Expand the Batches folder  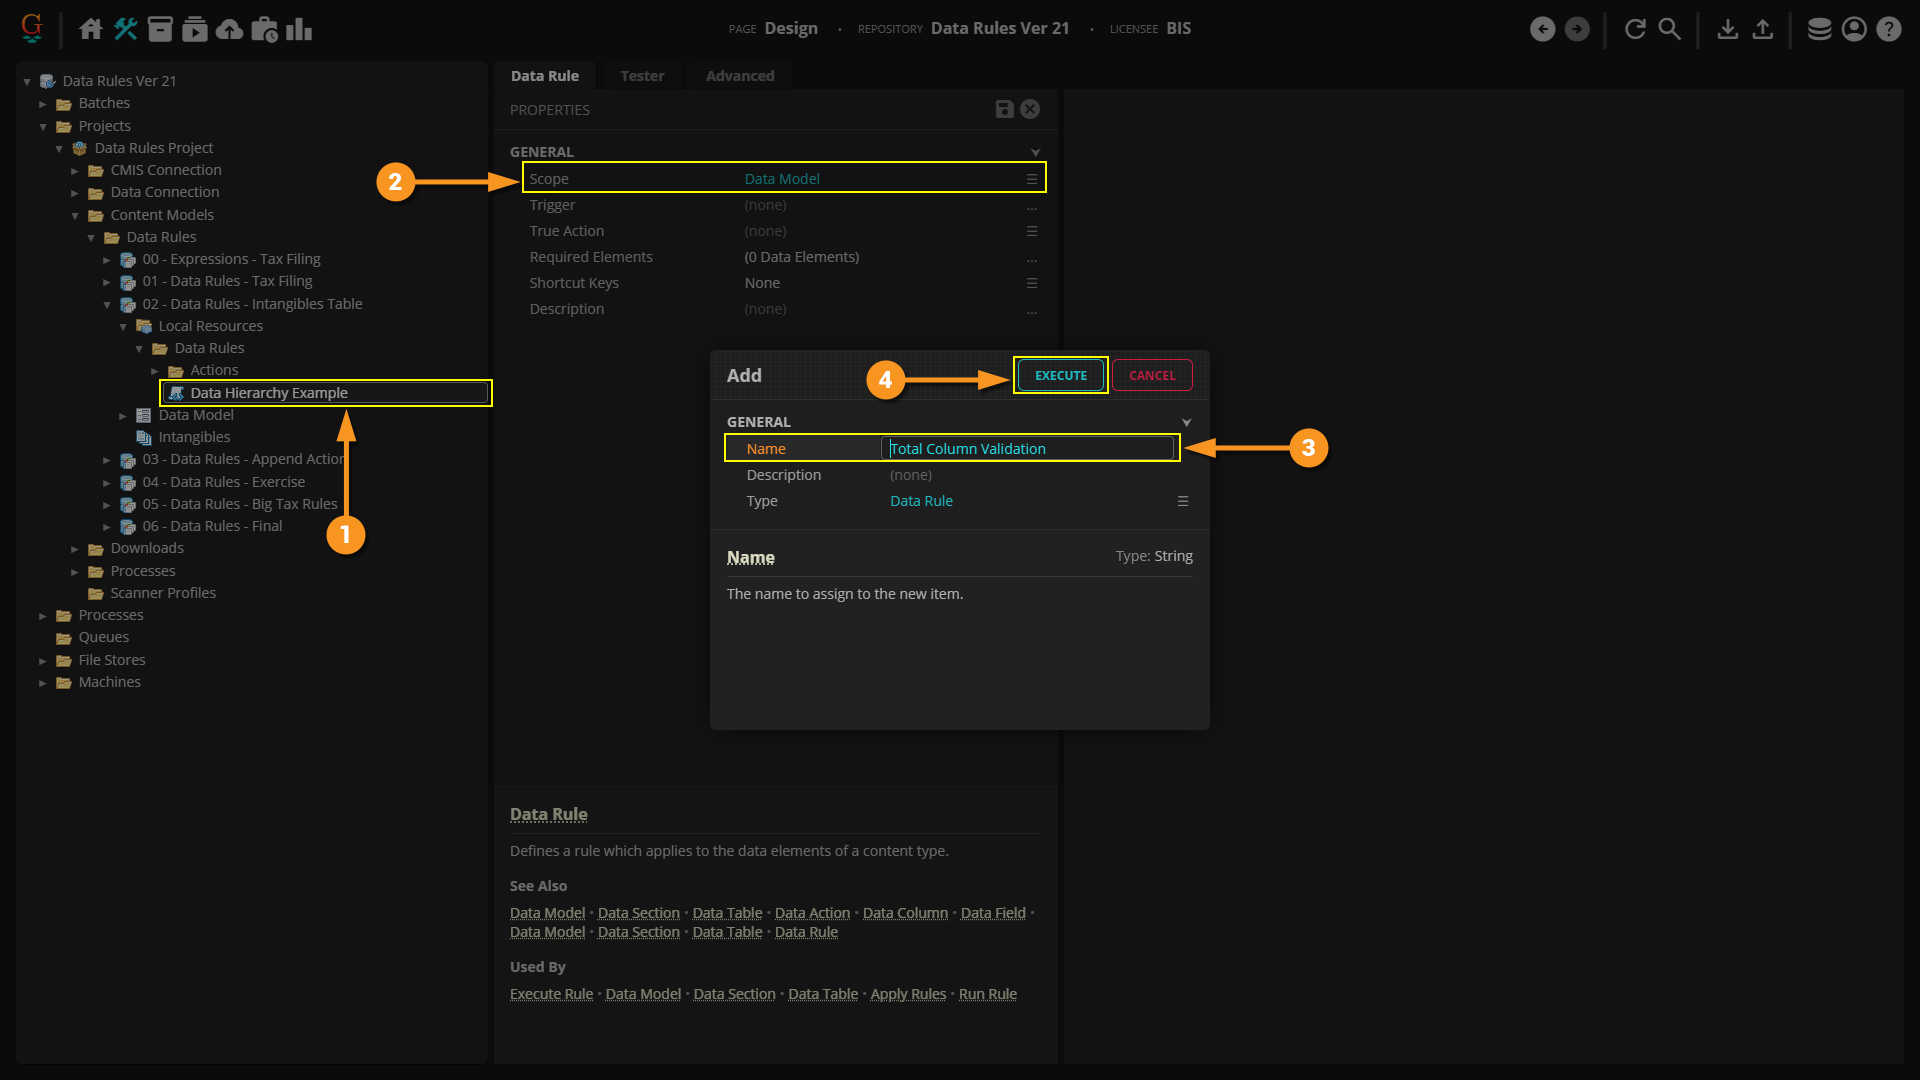(43, 104)
